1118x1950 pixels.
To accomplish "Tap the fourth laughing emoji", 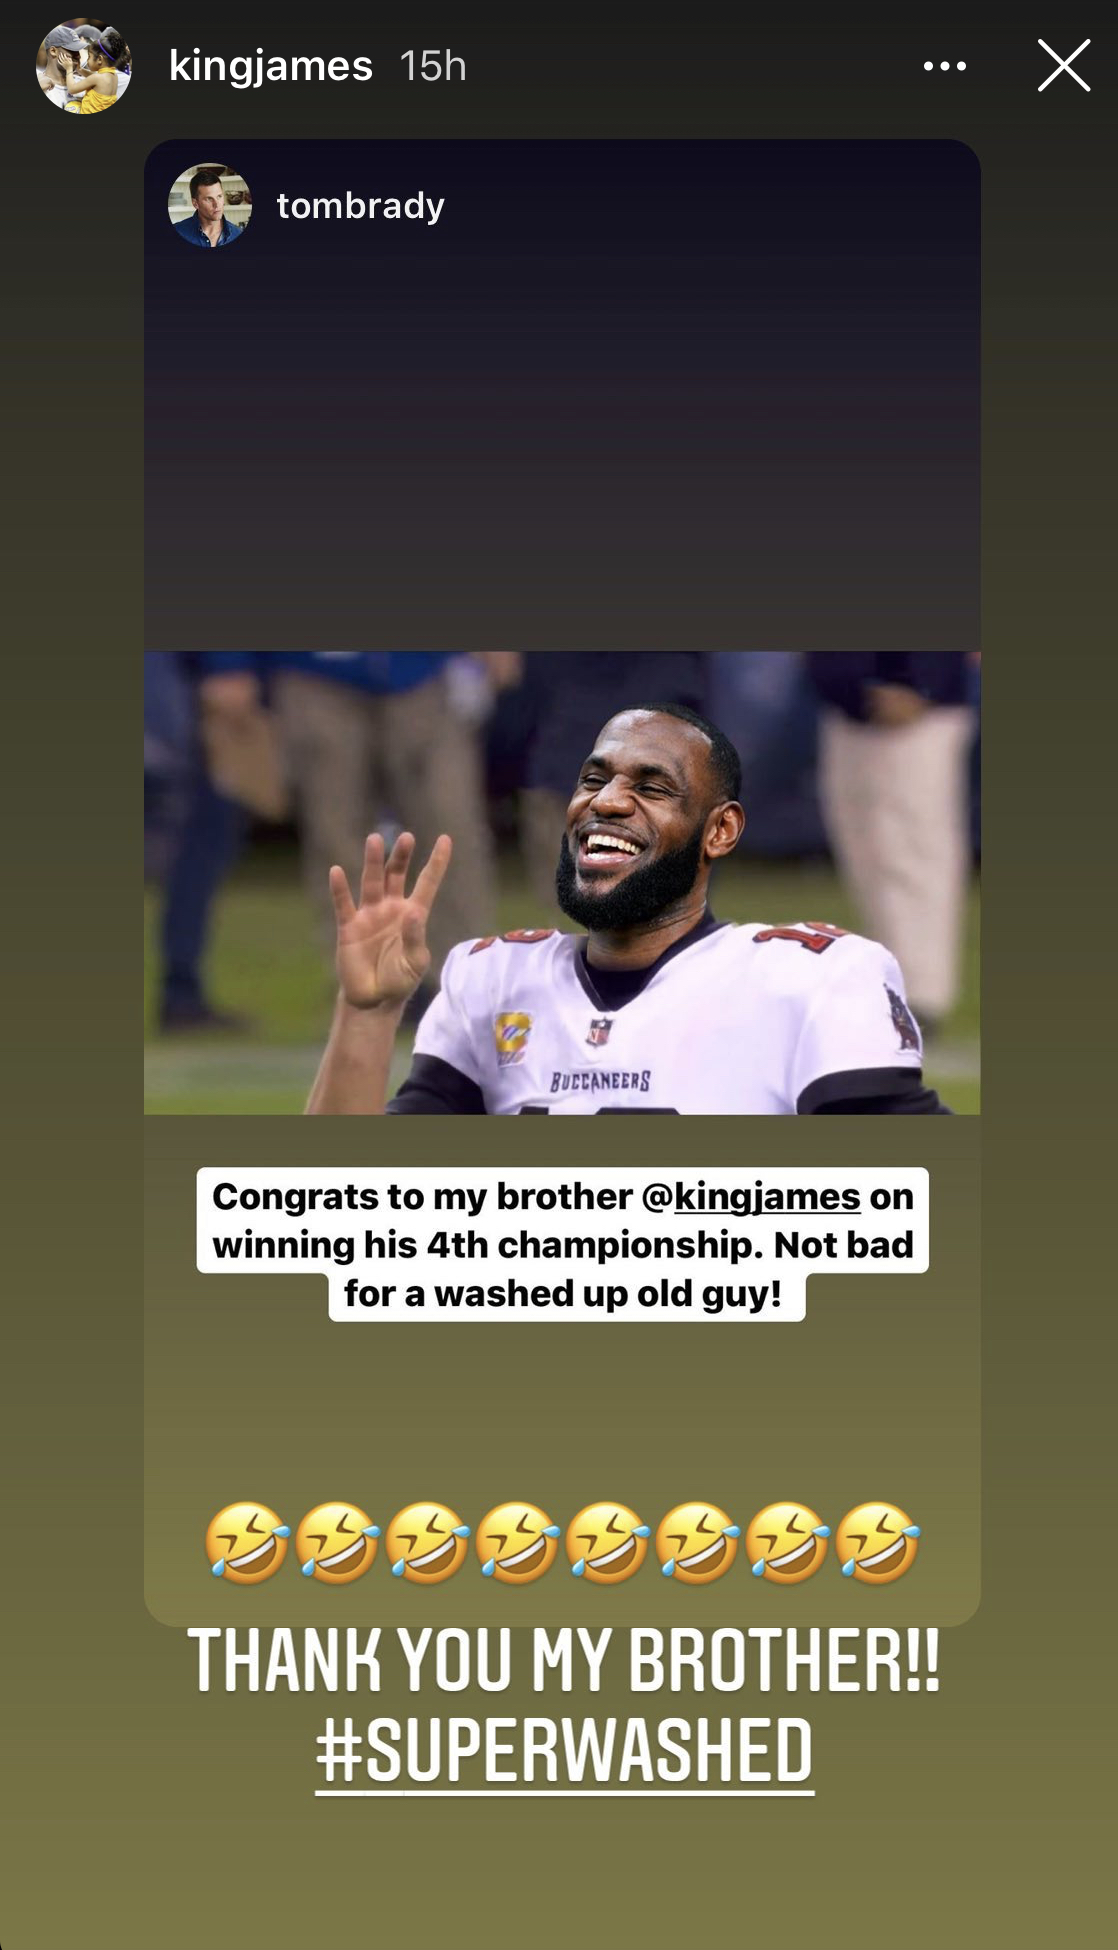I will click(517, 1542).
